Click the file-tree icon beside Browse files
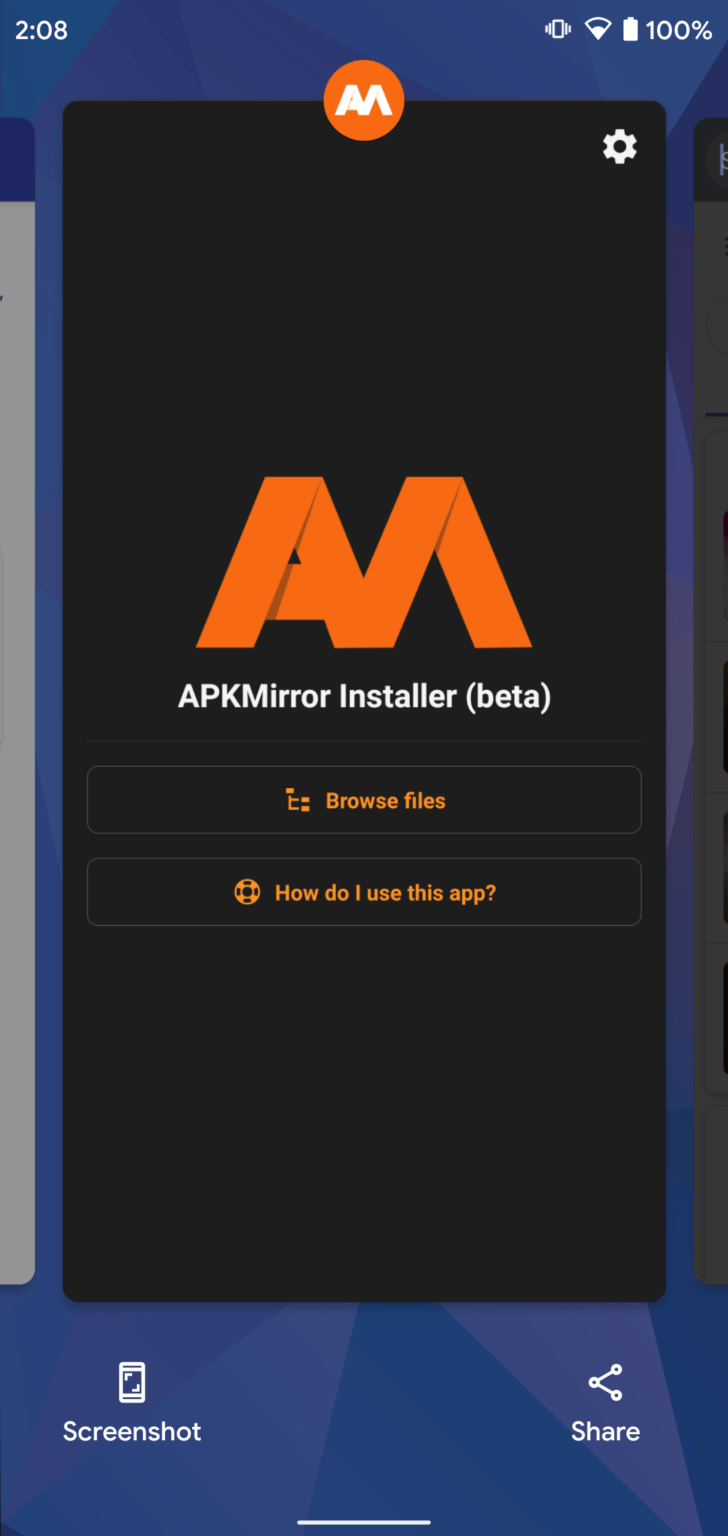The width and height of the screenshot is (728, 1536). click(x=298, y=800)
